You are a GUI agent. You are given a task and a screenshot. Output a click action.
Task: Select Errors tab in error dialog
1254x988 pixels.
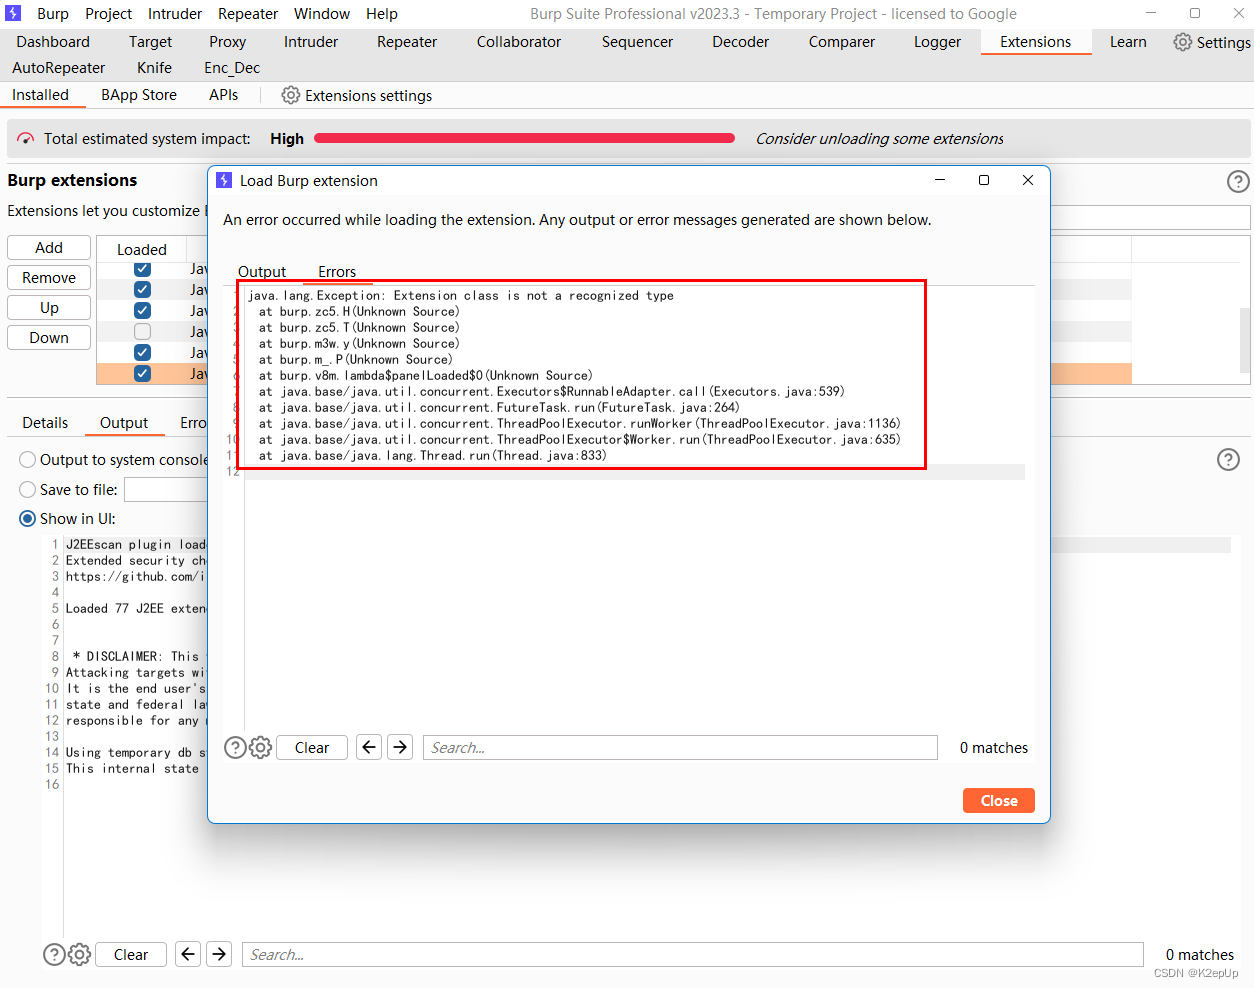337,272
